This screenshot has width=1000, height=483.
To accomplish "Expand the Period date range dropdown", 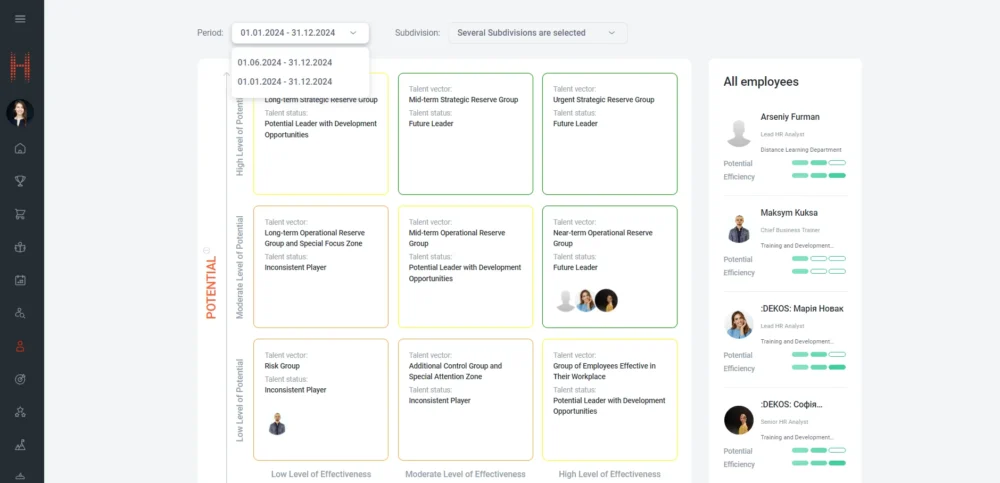I will coord(300,33).
